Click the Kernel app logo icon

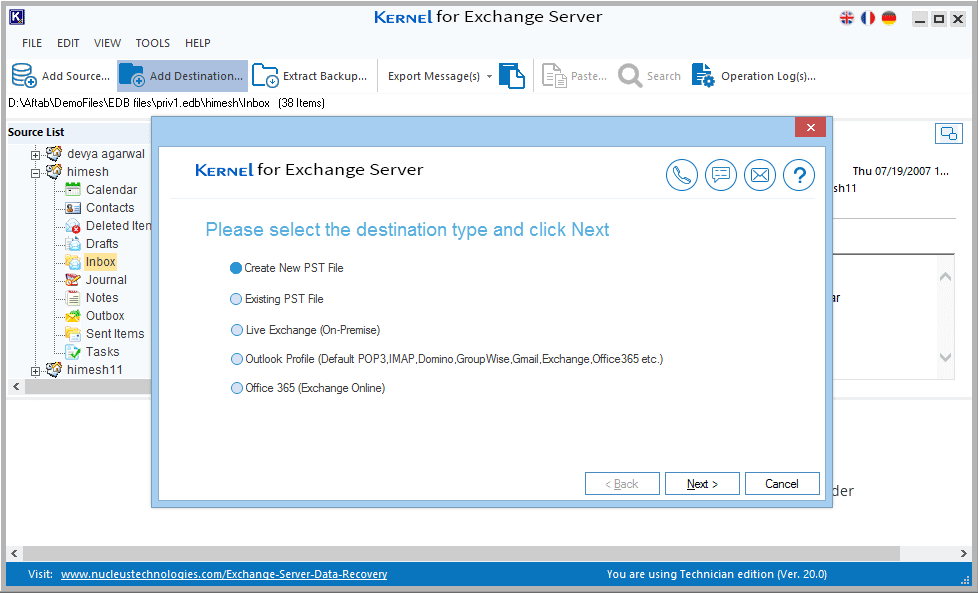[x=17, y=17]
